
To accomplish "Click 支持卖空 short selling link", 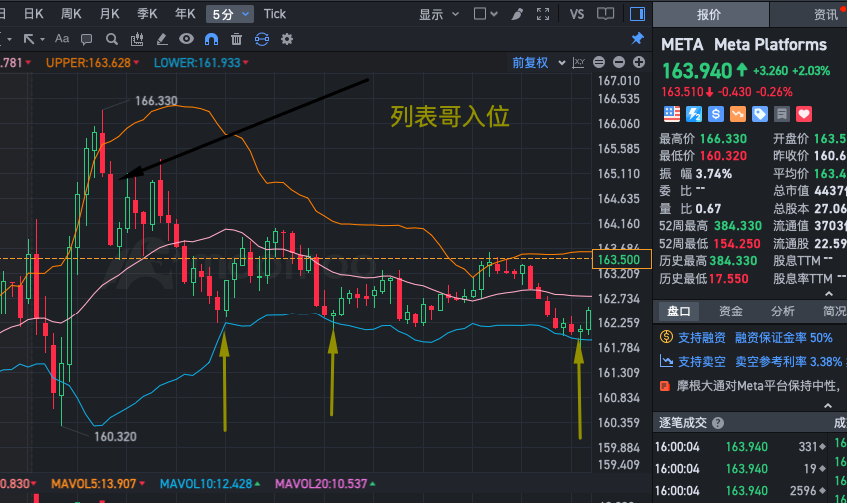I will (702, 361).
